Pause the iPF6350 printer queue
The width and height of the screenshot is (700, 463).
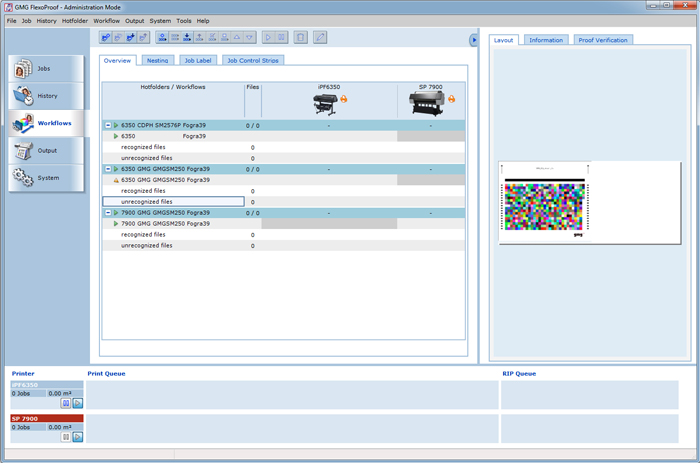66,403
